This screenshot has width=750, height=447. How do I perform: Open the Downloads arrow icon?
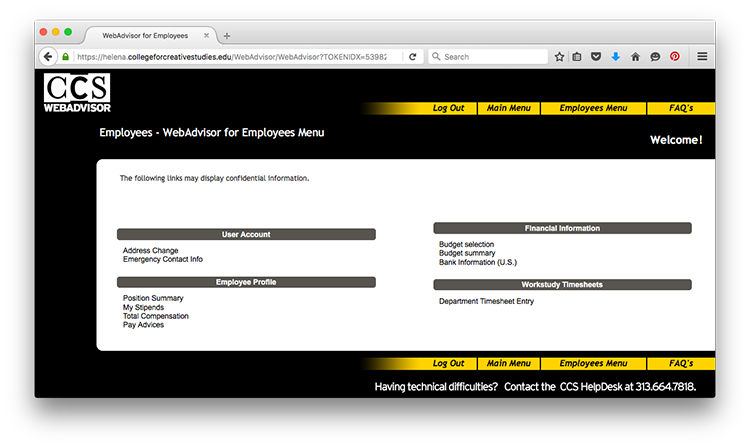[615, 57]
